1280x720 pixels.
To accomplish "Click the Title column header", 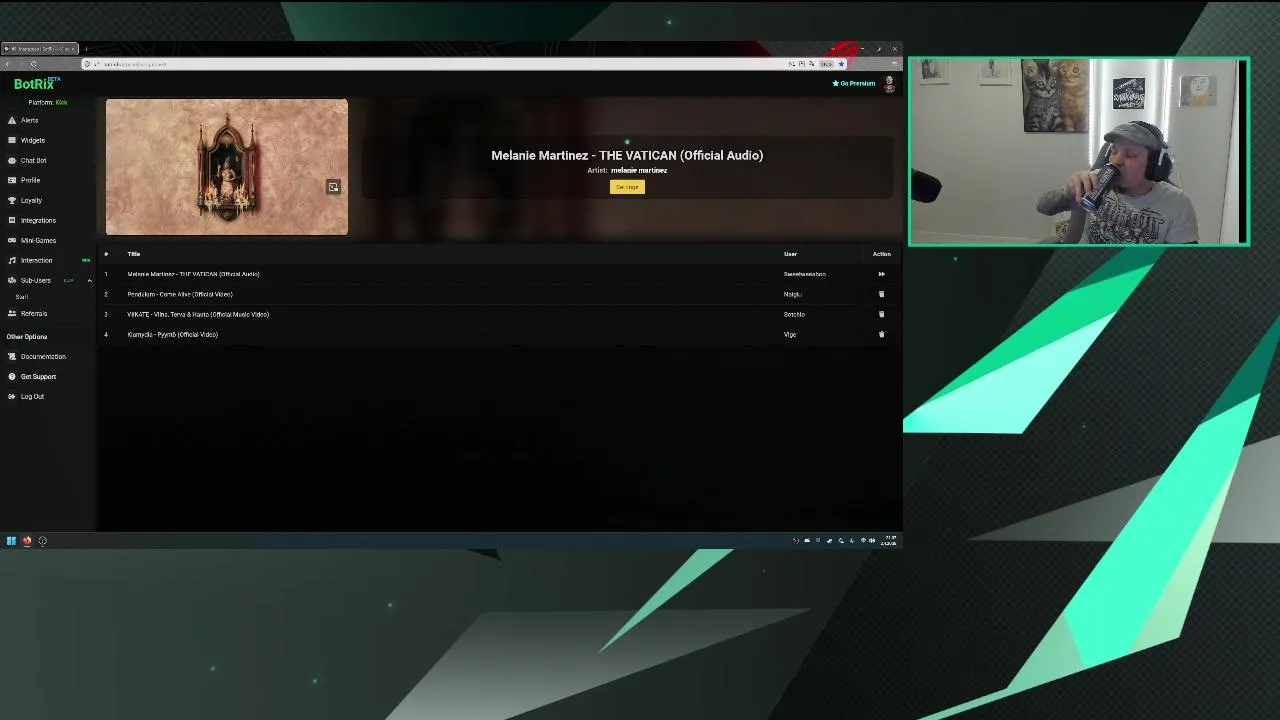I will pyautogui.click(x=133, y=254).
